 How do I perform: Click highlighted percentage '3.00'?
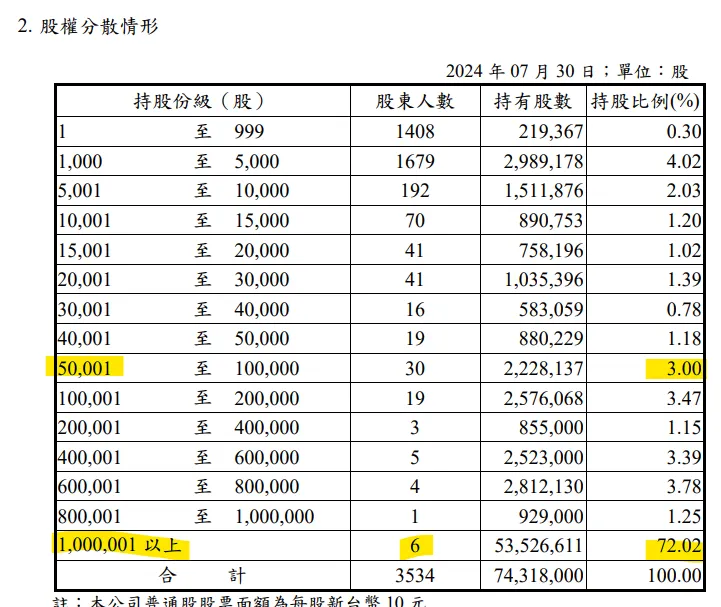[x=684, y=368]
